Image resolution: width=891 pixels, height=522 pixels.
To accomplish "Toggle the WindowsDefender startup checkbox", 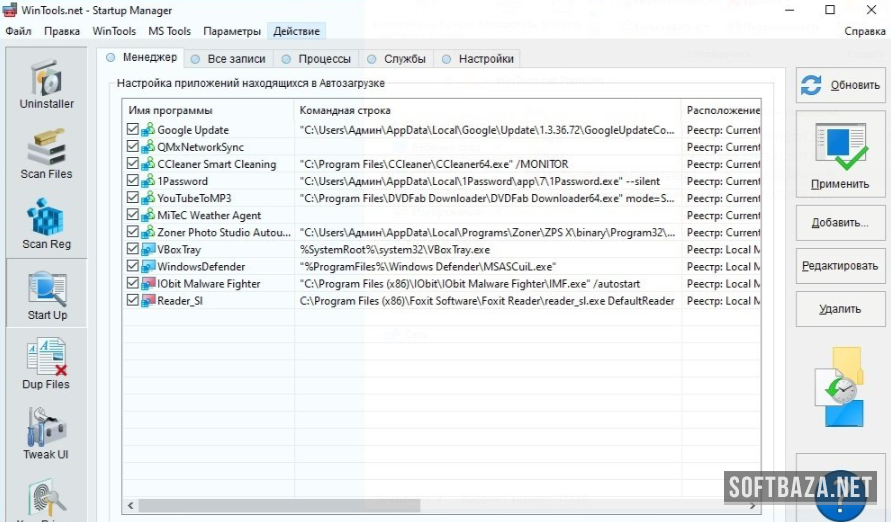I will coord(133,267).
